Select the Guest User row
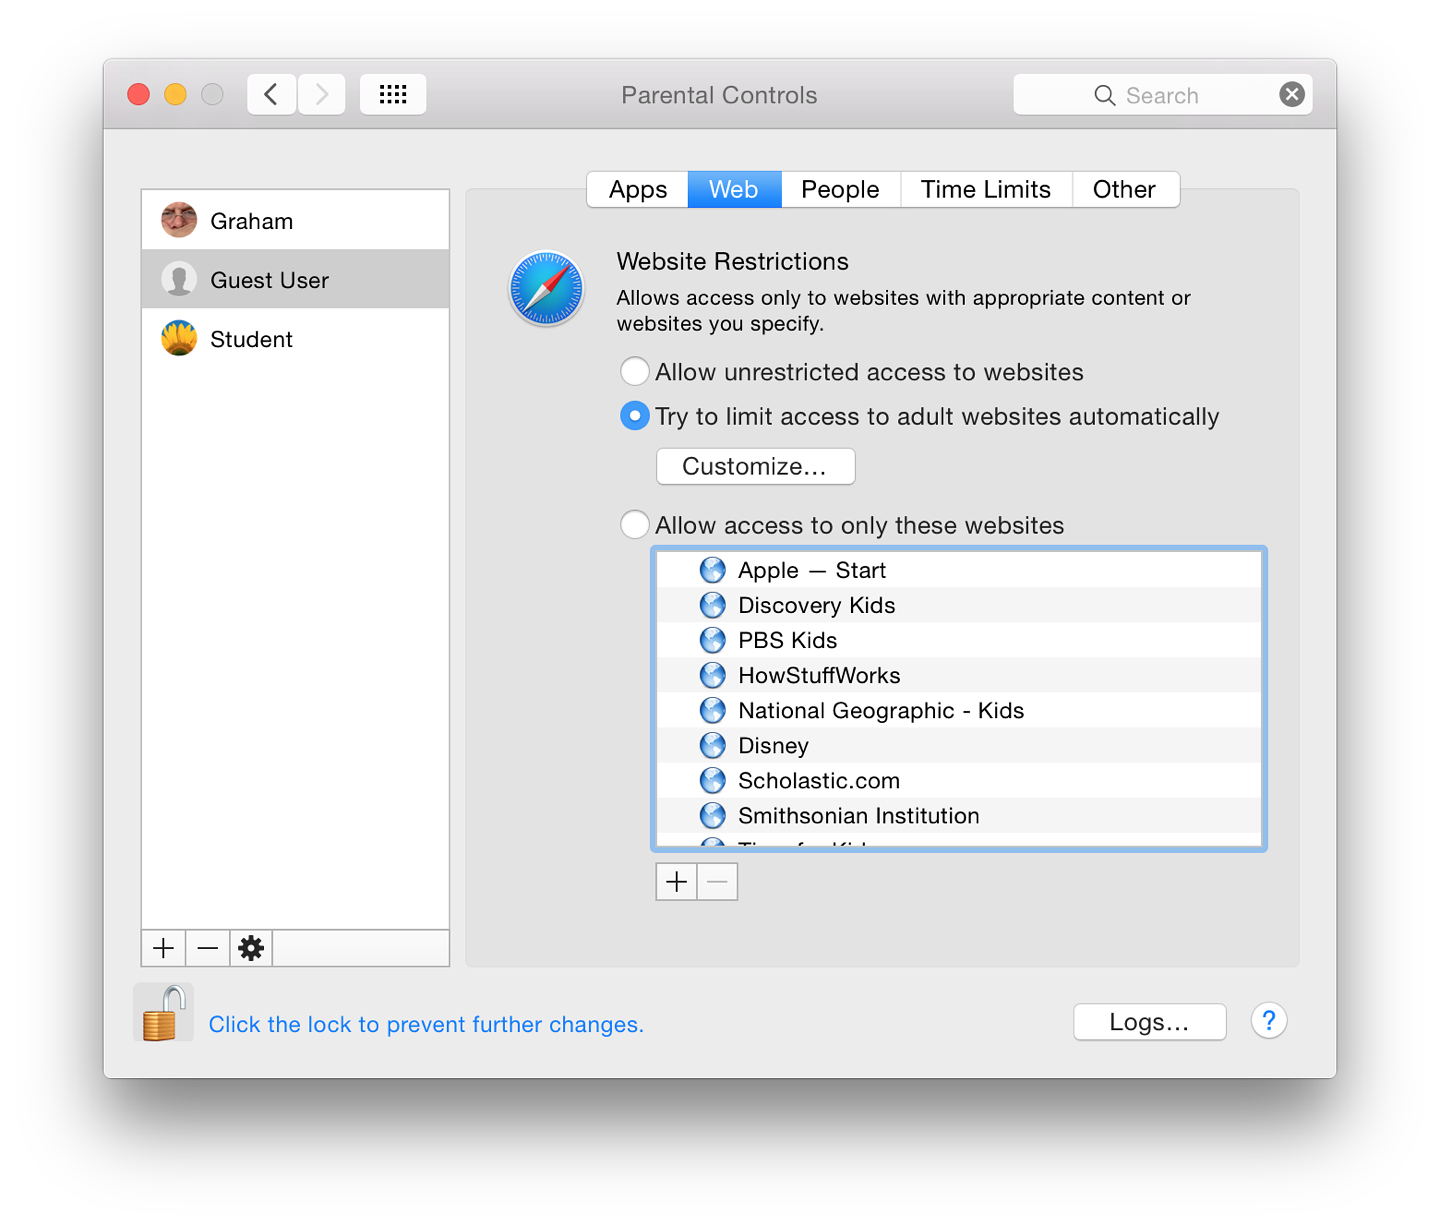 296,279
